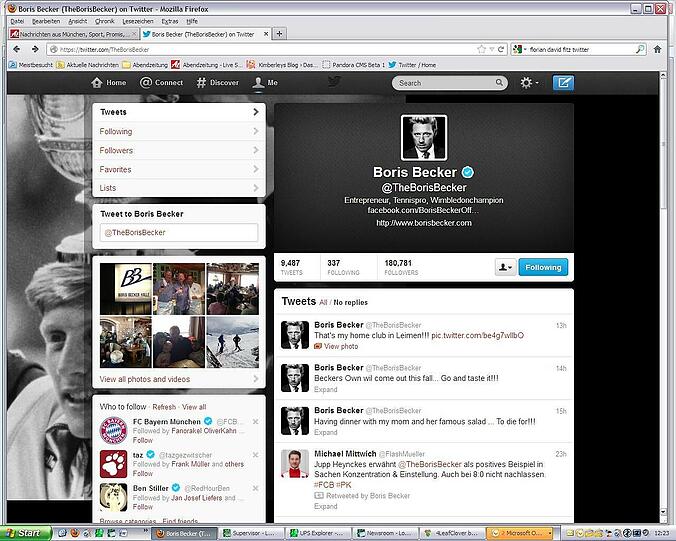Open the settings gear menu
676x541 pixels.
[529, 82]
